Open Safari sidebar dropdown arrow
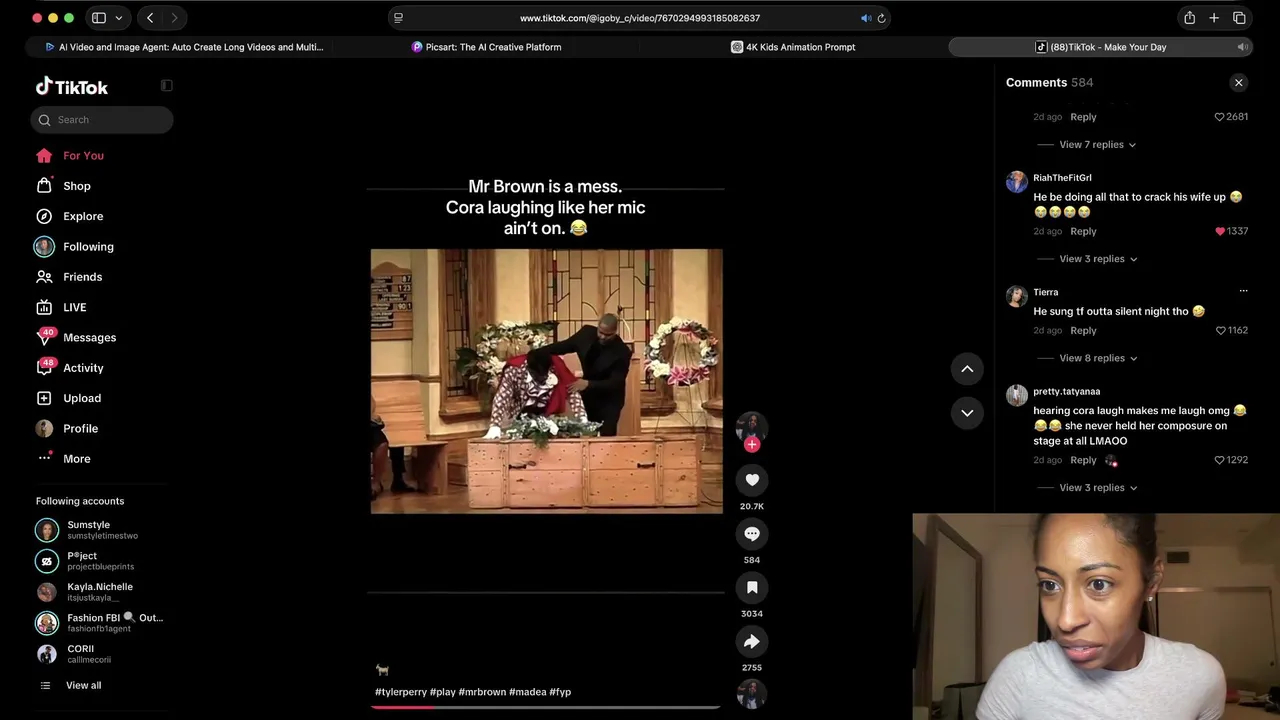 [x=118, y=18]
